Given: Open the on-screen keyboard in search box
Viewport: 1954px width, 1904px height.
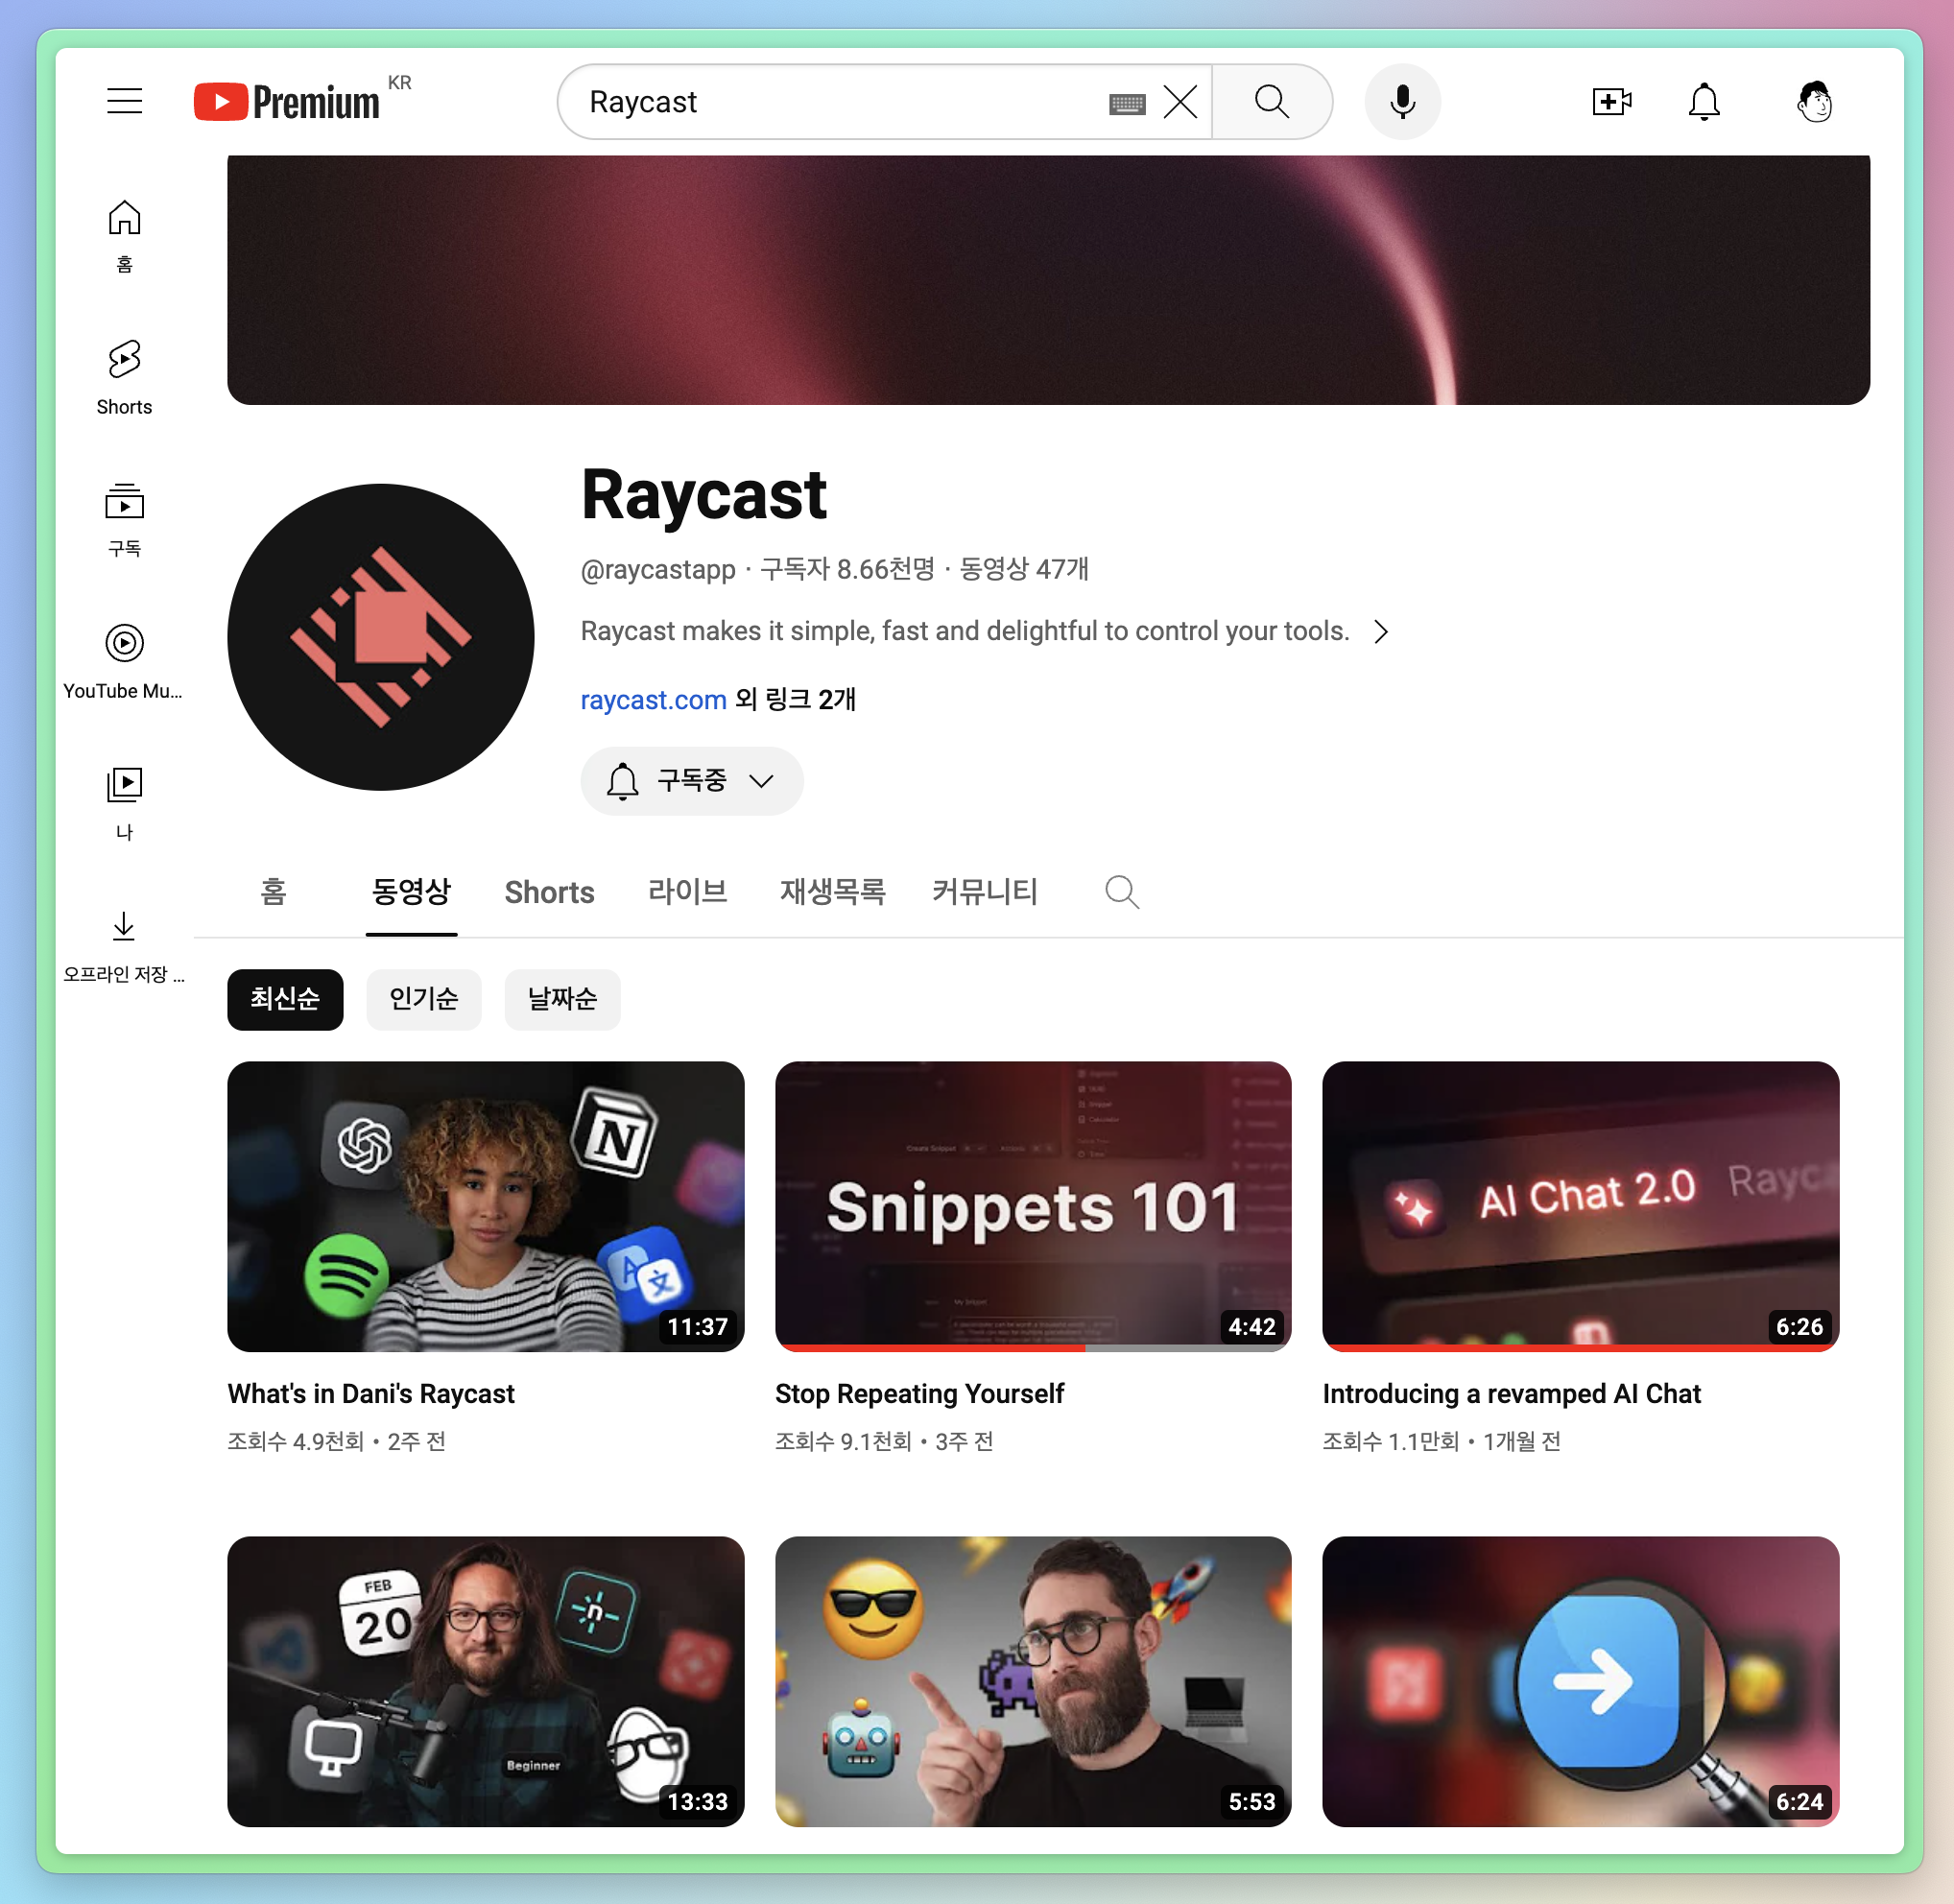Looking at the screenshot, I should pyautogui.click(x=1127, y=103).
